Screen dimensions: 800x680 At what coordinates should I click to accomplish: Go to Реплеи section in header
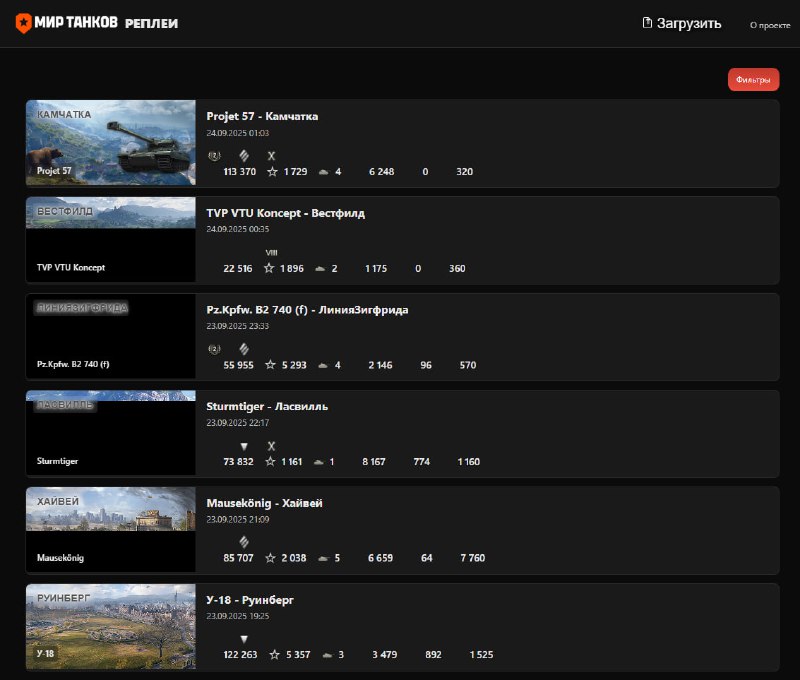coord(151,23)
